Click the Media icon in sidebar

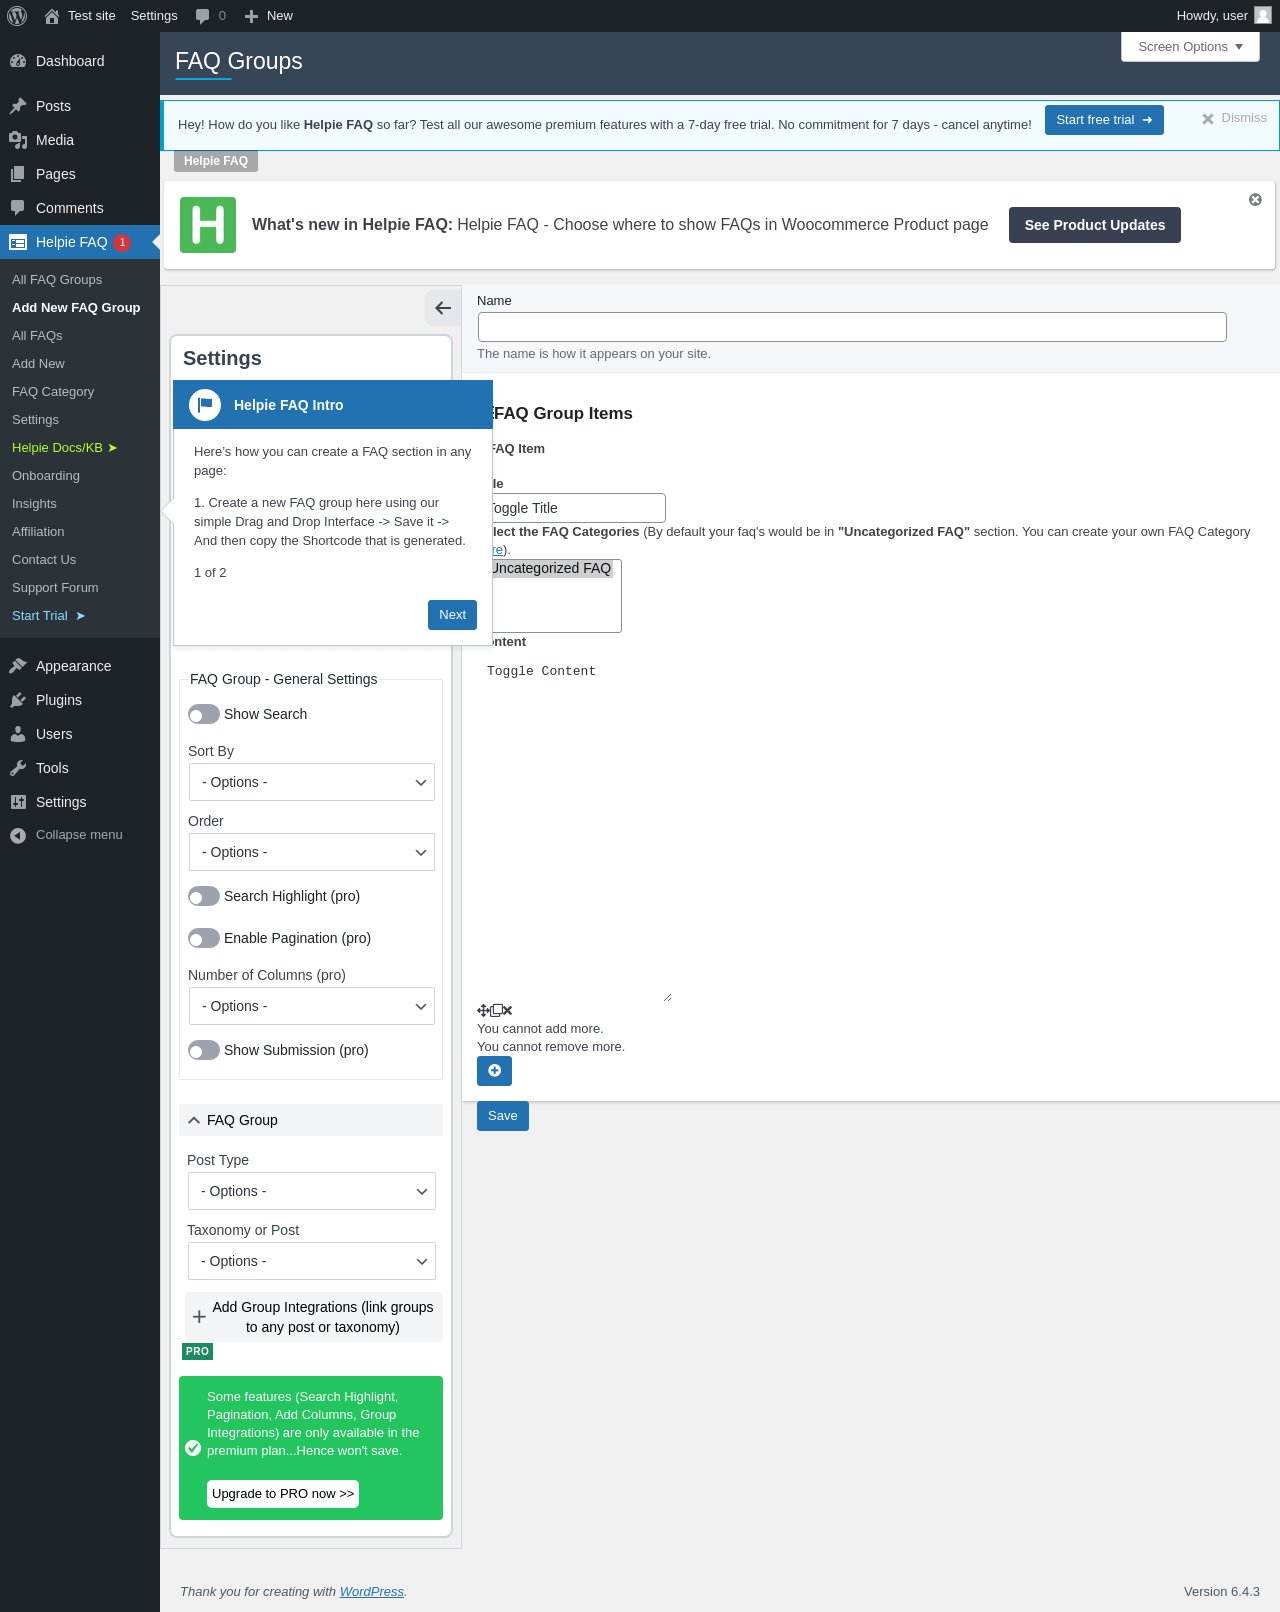coord(18,140)
